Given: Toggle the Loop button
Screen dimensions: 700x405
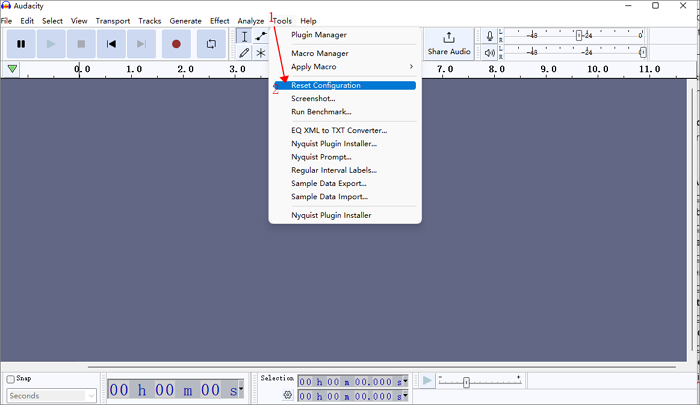Looking at the screenshot, I should 211,44.
